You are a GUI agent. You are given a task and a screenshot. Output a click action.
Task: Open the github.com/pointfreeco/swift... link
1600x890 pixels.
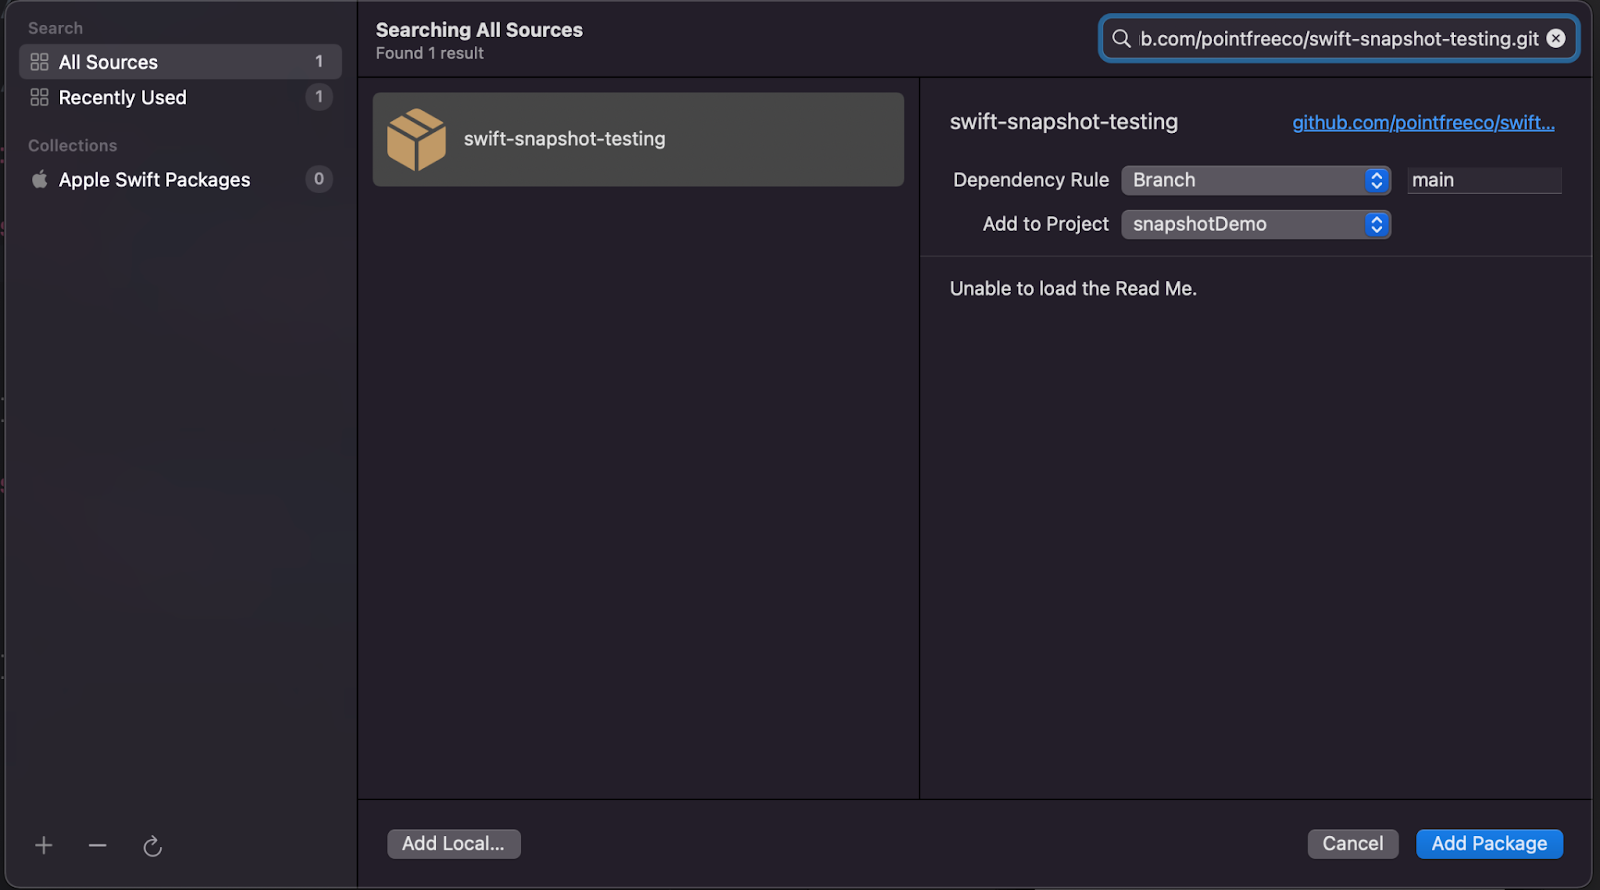coord(1423,123)
